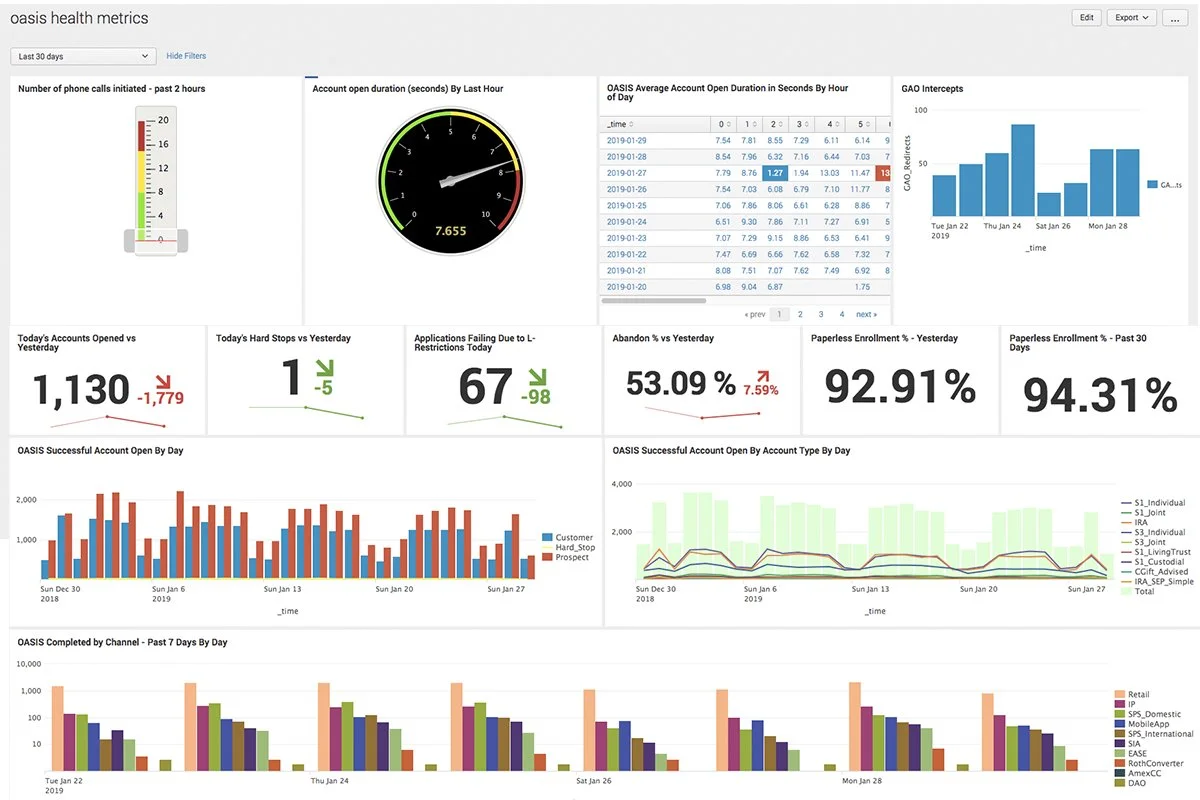Select page 1 in table pagination
Viewport: 1200px width, 800px height.
click(x=779, y=314)
